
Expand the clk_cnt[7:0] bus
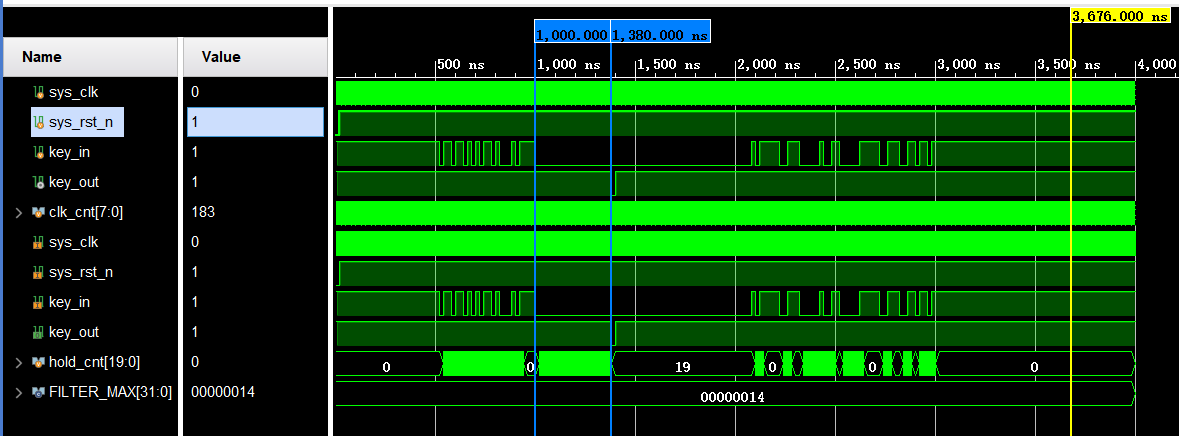(19, 212)
